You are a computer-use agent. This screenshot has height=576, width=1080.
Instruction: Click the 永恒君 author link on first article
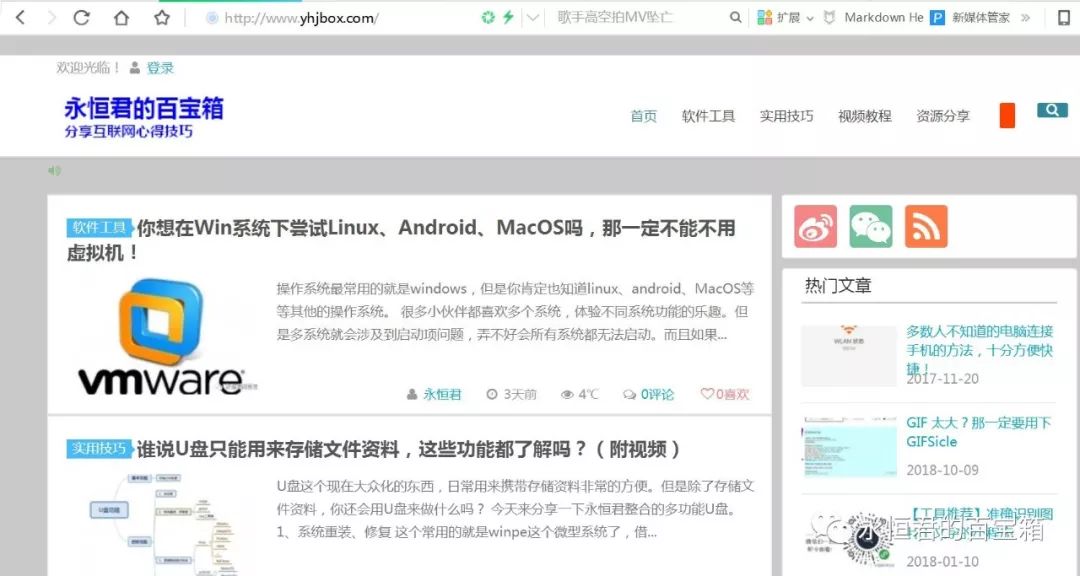442,394
